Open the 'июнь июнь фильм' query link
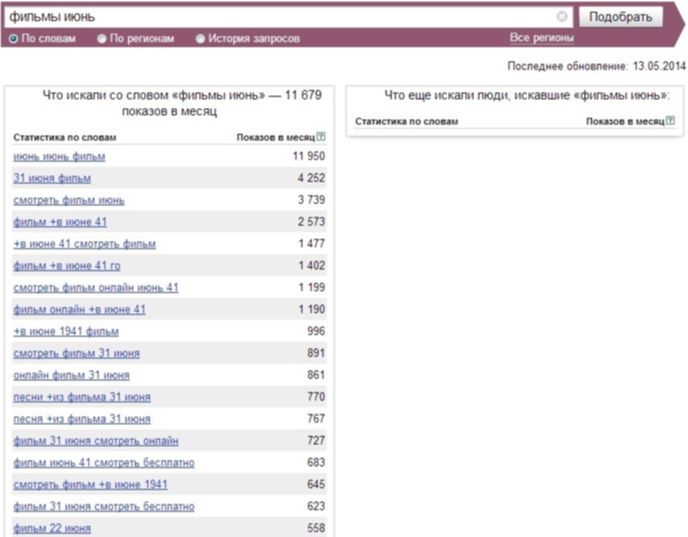 (59, 156)
